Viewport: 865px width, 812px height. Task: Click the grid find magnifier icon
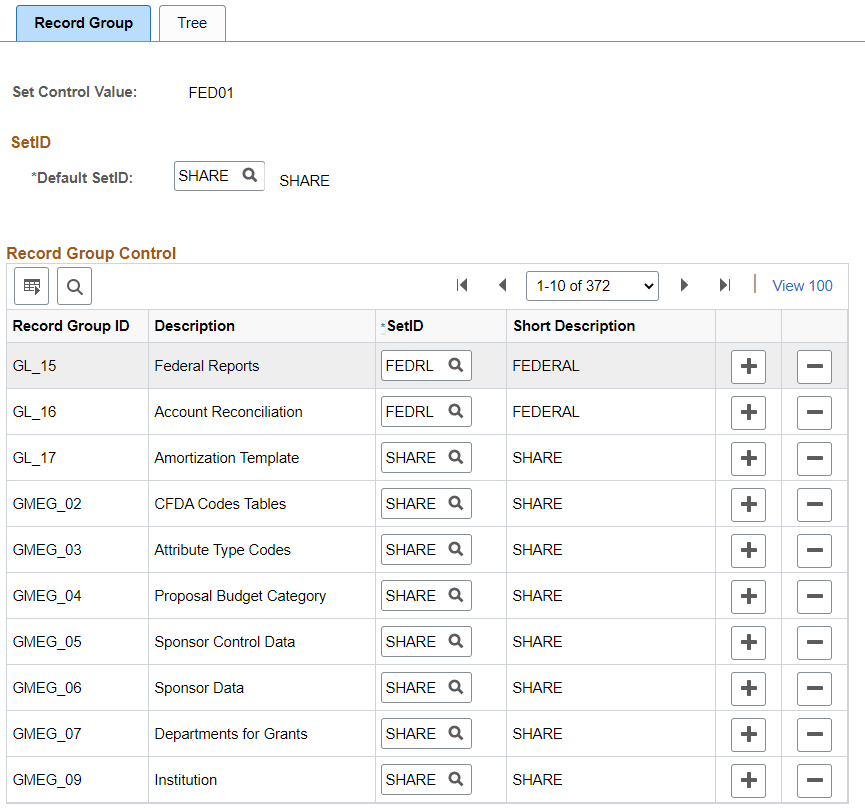[x=74, y=286]
